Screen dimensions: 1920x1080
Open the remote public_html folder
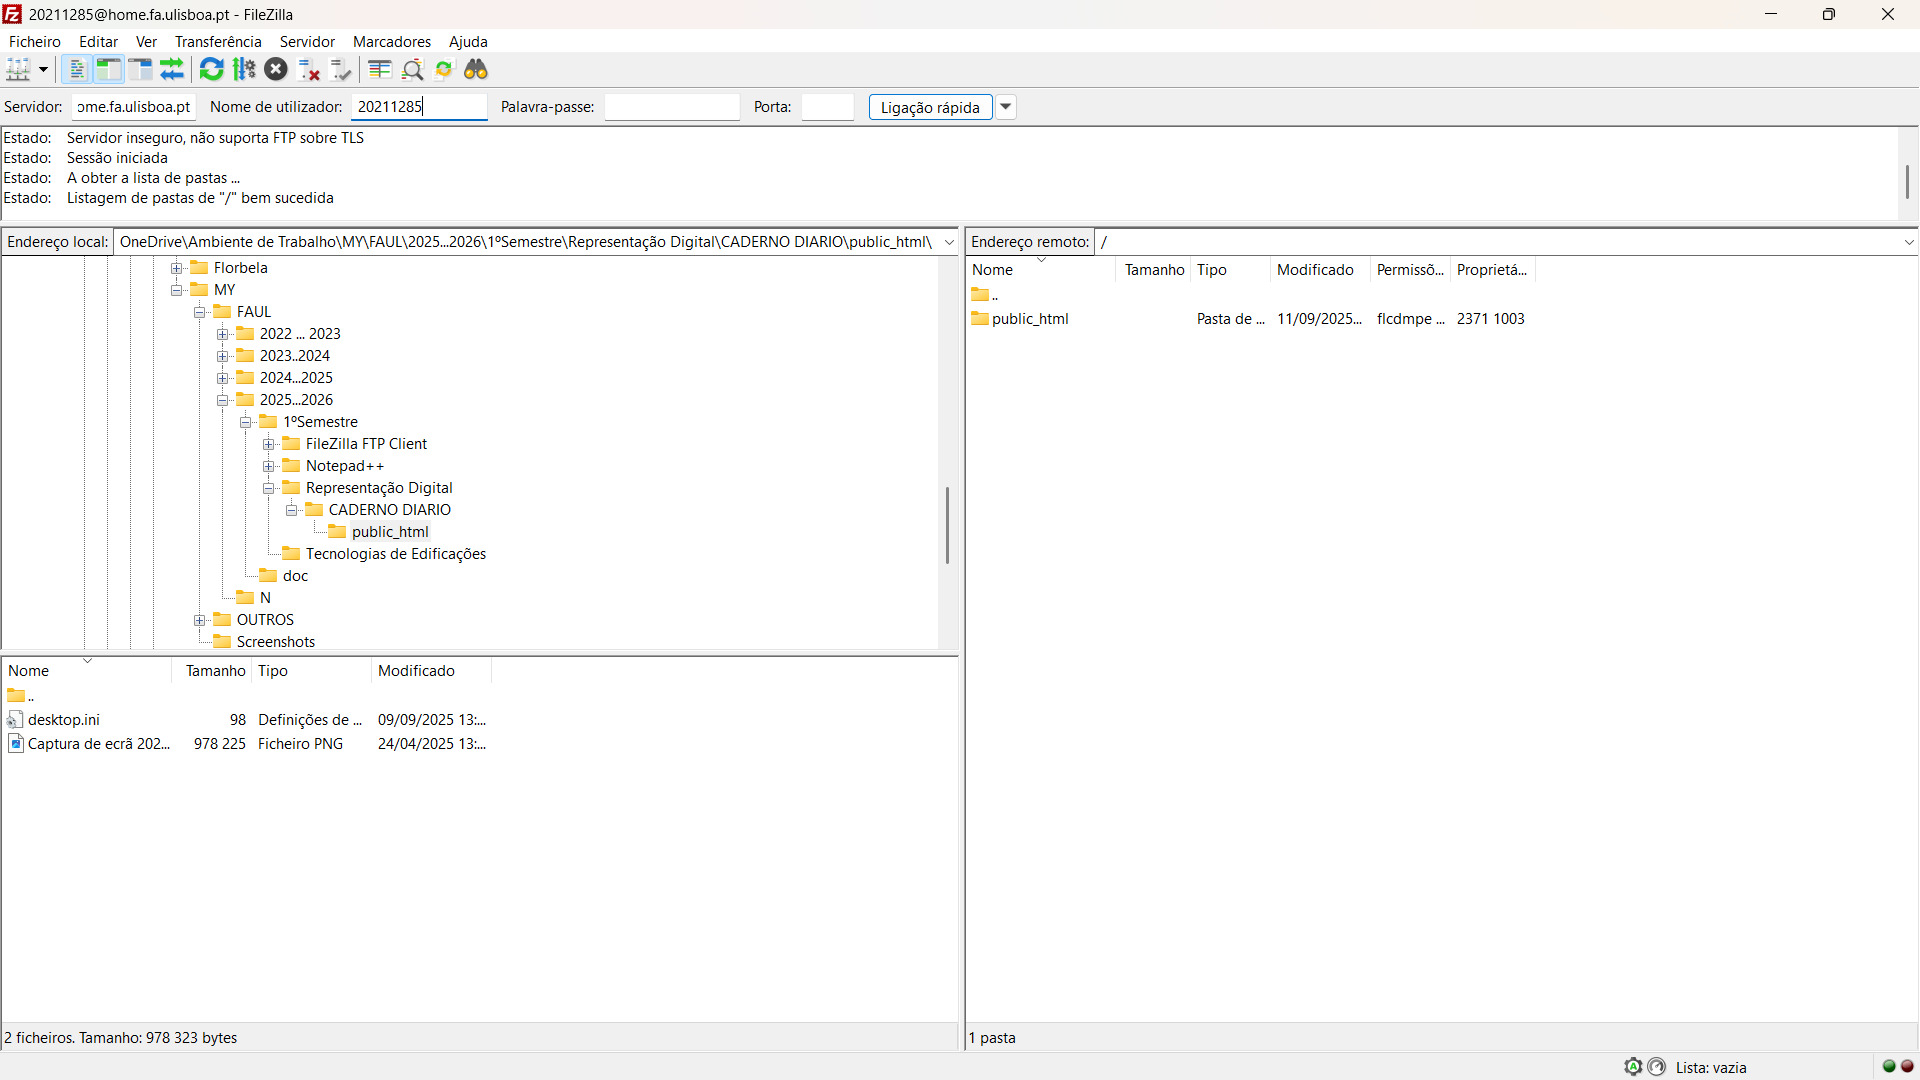click(x=1030, y=319)
